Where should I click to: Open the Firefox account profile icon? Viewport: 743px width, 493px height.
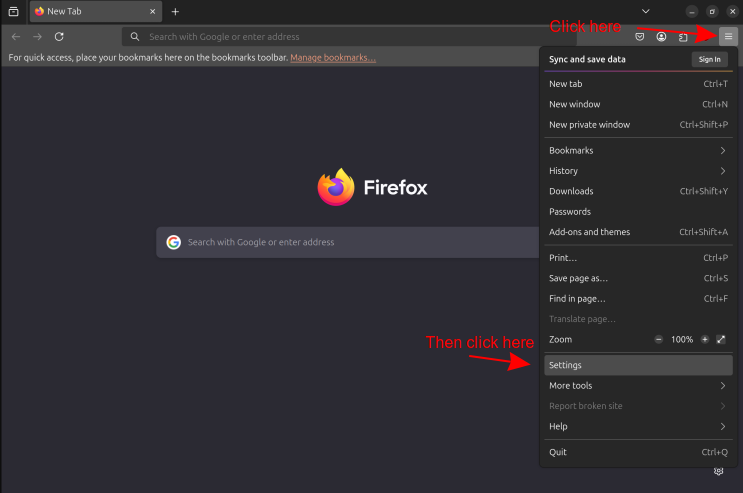pos(662,37)
